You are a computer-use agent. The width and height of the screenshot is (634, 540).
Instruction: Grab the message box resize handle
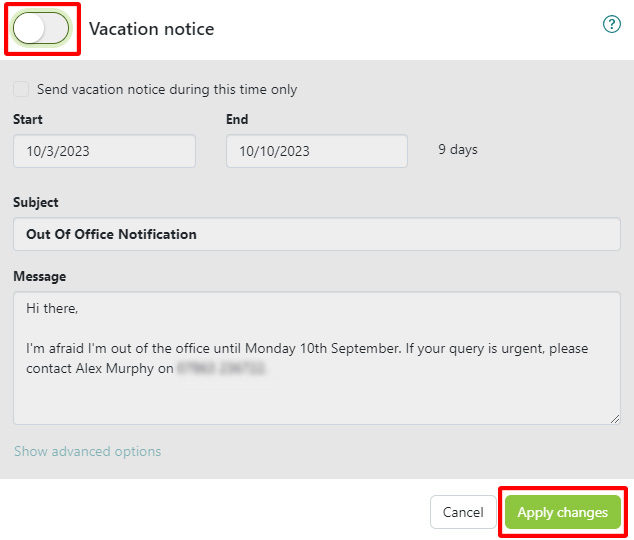click(x=614, y=418)
